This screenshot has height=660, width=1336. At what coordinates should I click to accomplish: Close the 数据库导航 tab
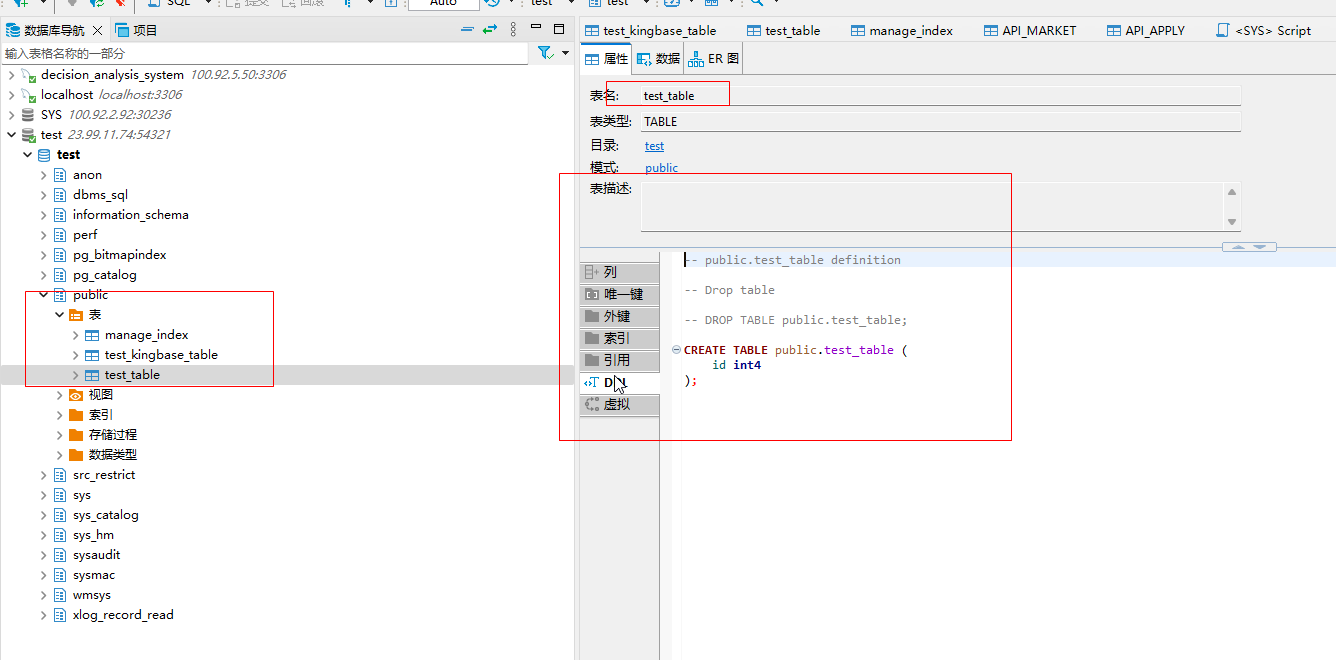click(x=98, y=30)
